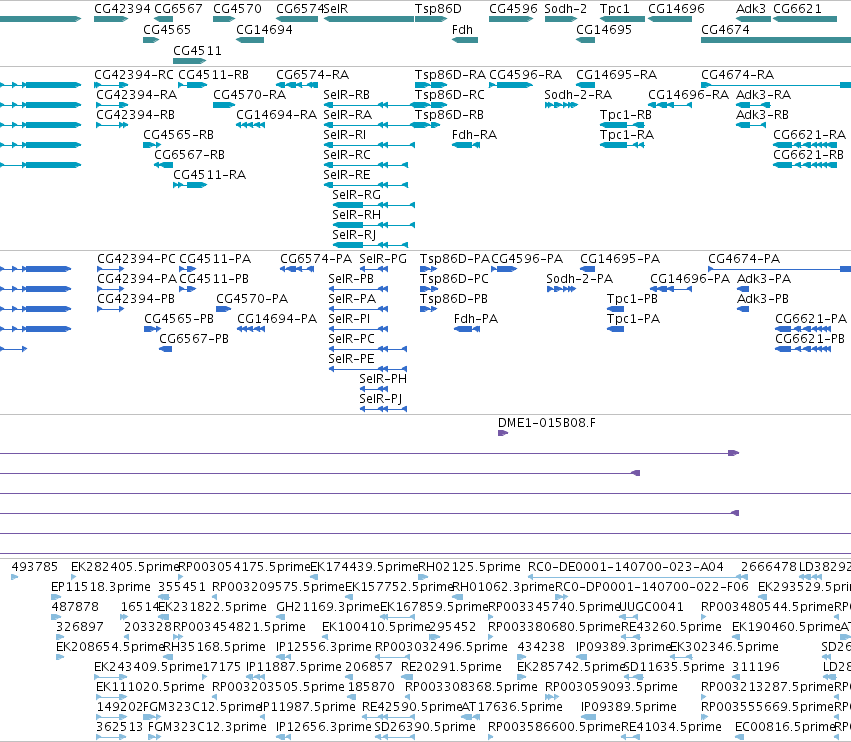Select the CG4511-RB transcript label
Image resolution: width=851 pixels, height=742 pixels.
(x=214, y=74)
